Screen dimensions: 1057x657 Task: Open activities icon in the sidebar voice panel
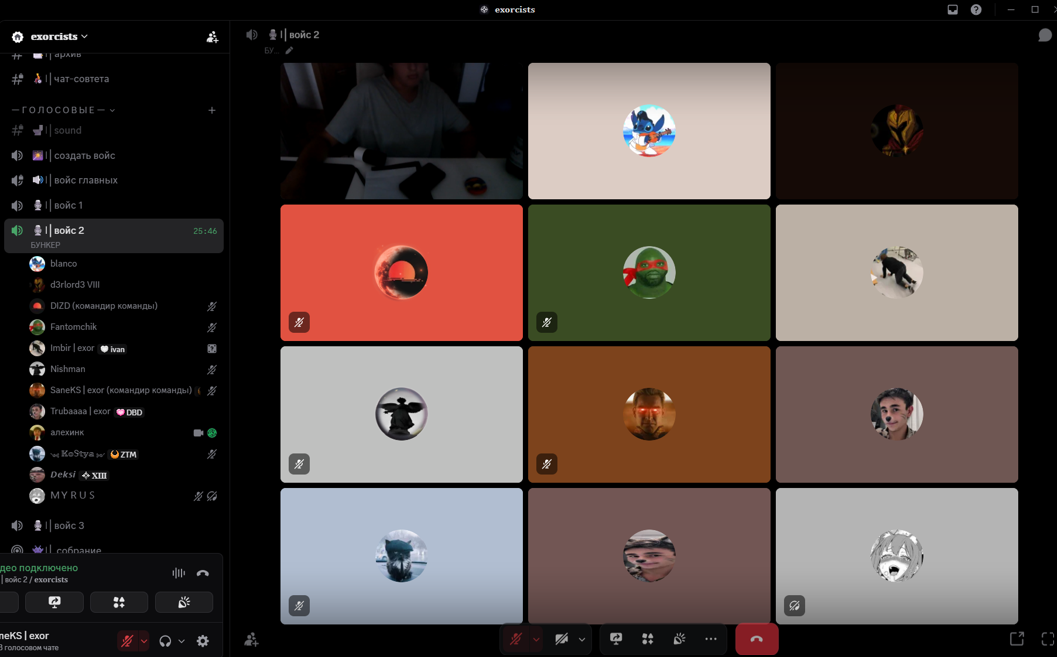(x=119, y=602)
